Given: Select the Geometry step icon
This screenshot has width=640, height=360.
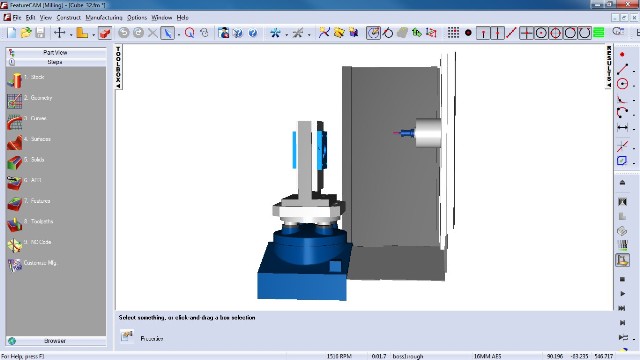Looking at the screenshot, I should (x=14, y=101).
